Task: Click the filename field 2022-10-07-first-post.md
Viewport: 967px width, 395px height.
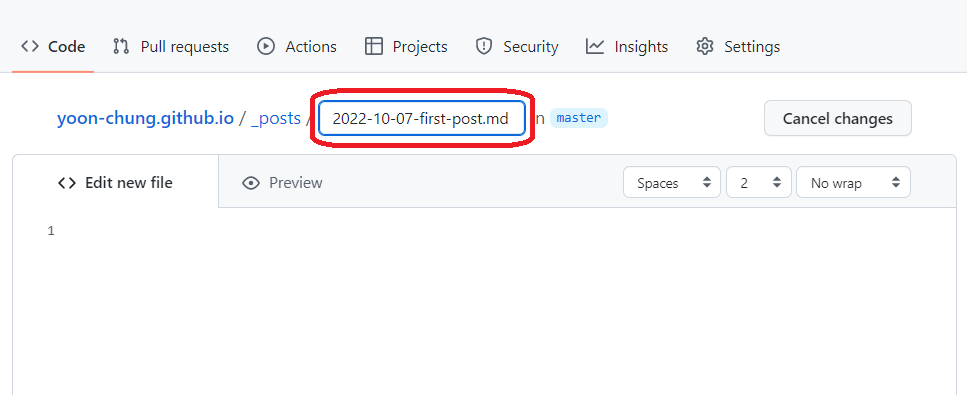Action: (422, 118)
